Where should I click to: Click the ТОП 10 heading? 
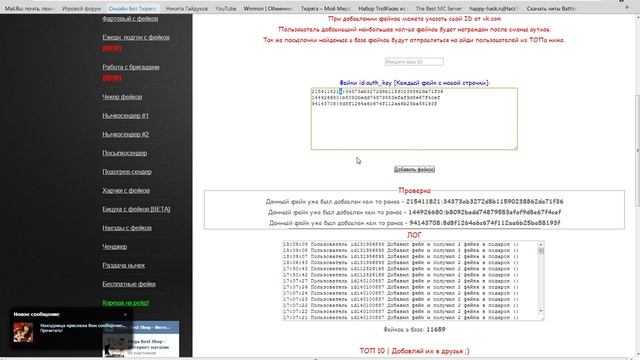pos(414,351)
